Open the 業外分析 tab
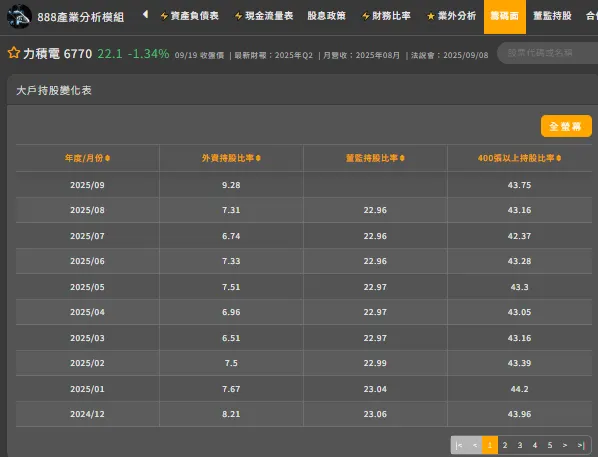This screenshot has height=457, width=598. point(452,16)
